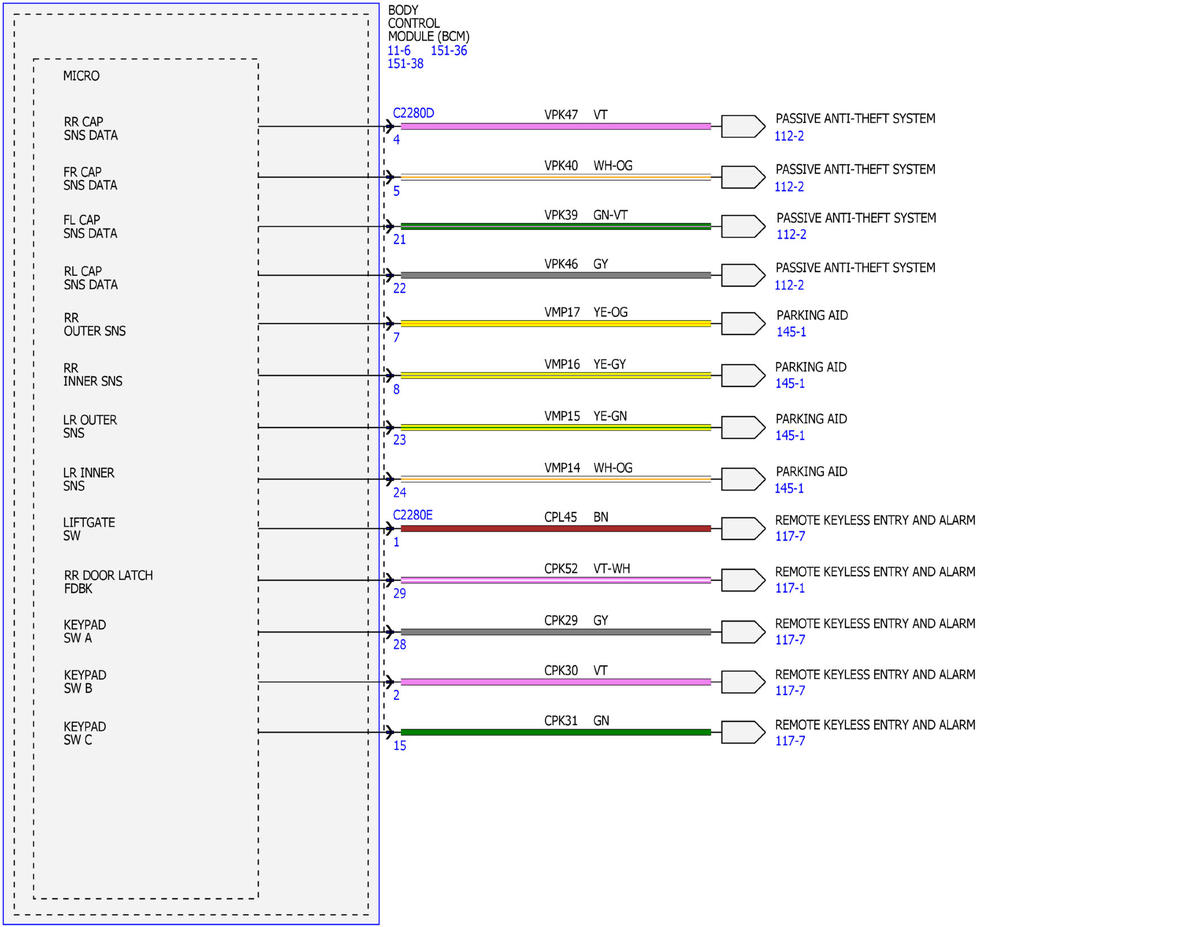Click the off-page arrow on wire CPK31
1200x927 pixels.
click(x=743, y=732)
